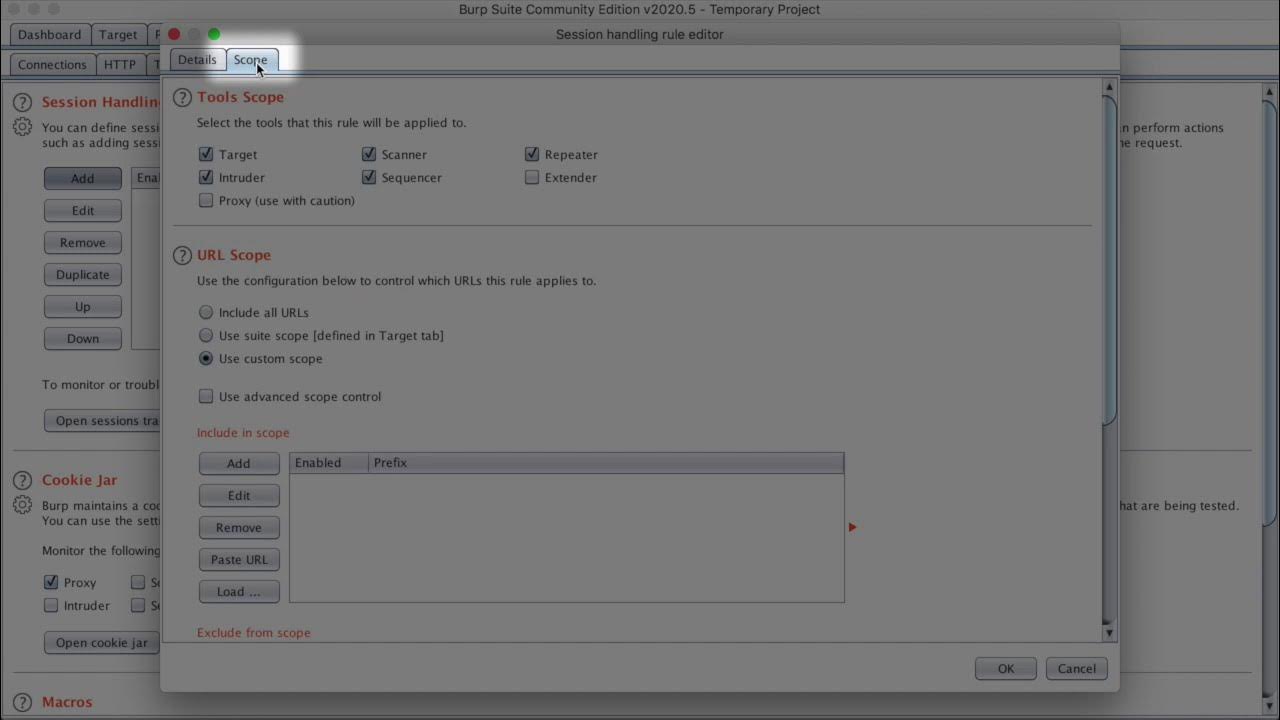Load scope entries with Load ... button
This screenshot has height=720, width=1280.
(x=239, y=591)
